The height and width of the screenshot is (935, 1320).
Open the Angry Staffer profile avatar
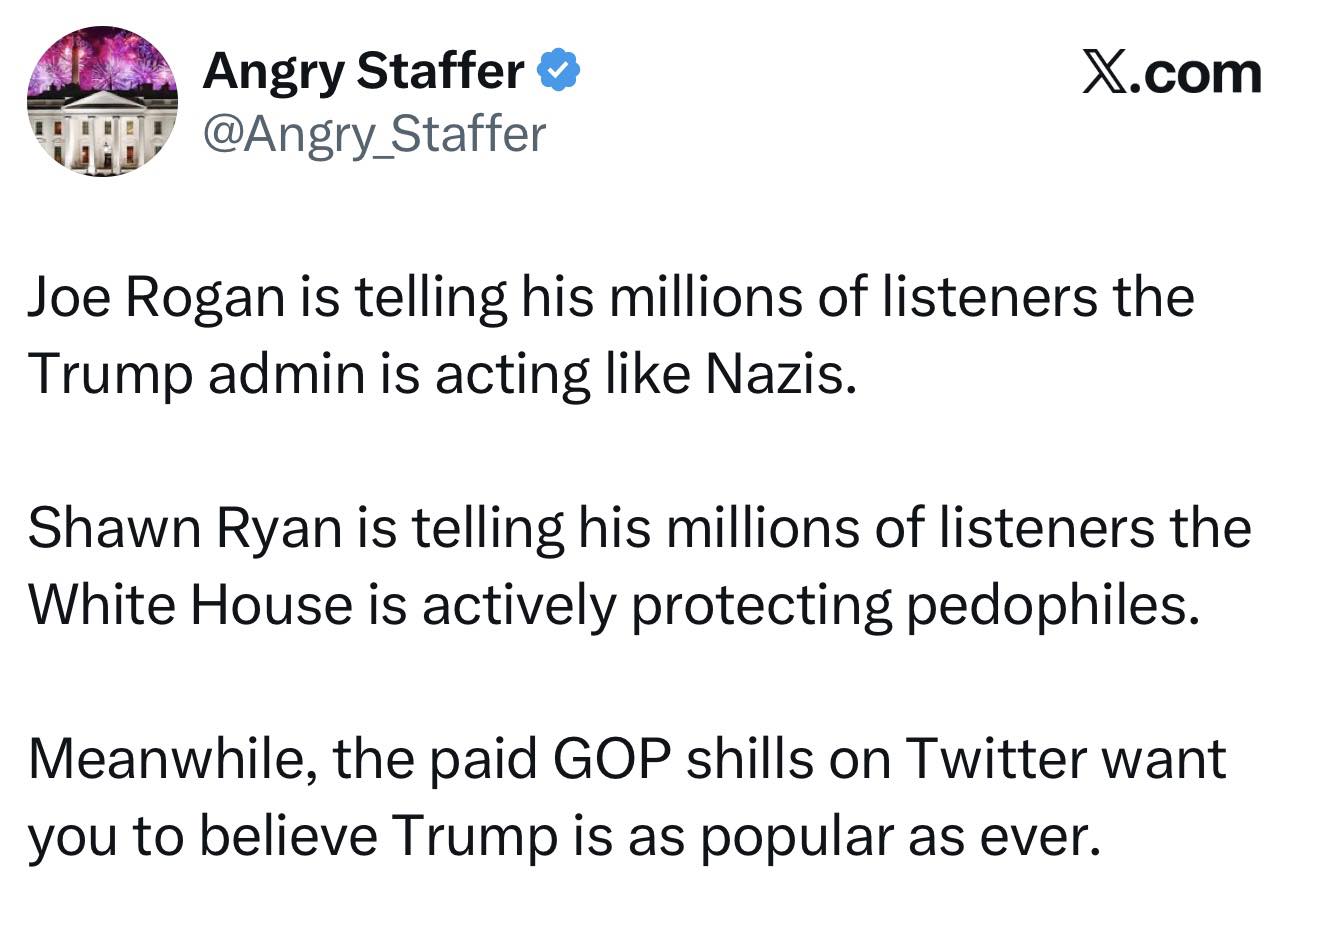(x=101, y=101)
